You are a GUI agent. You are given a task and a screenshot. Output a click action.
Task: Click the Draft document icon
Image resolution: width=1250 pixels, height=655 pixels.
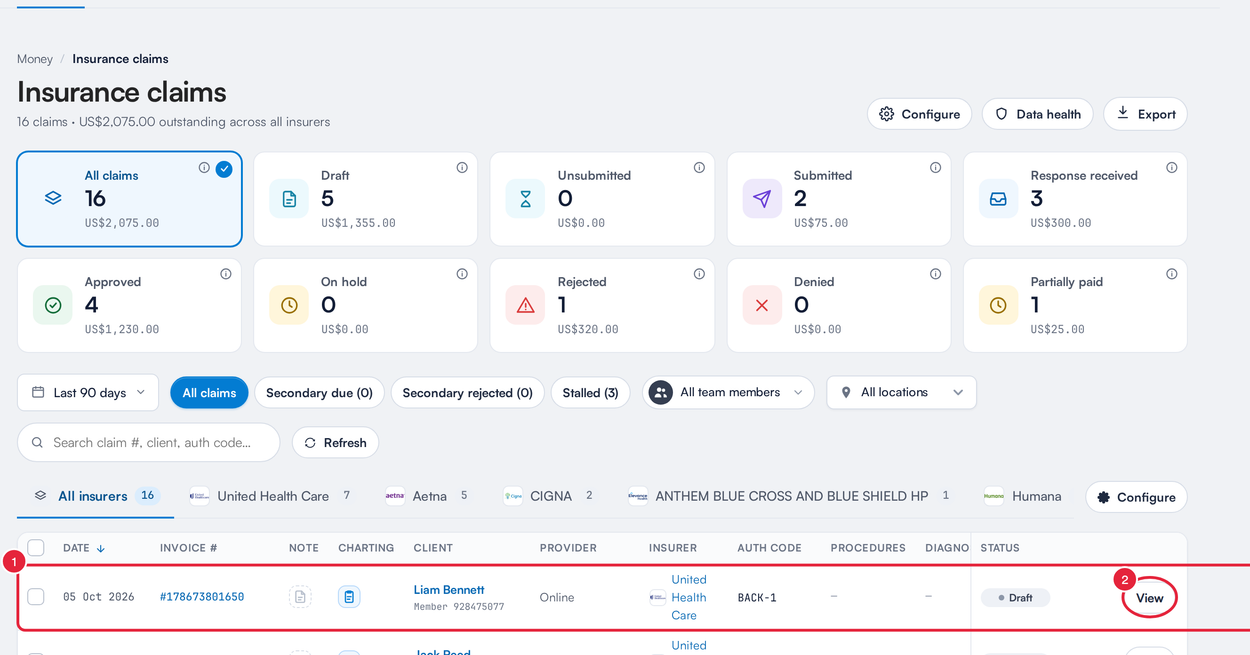point(289,199)
